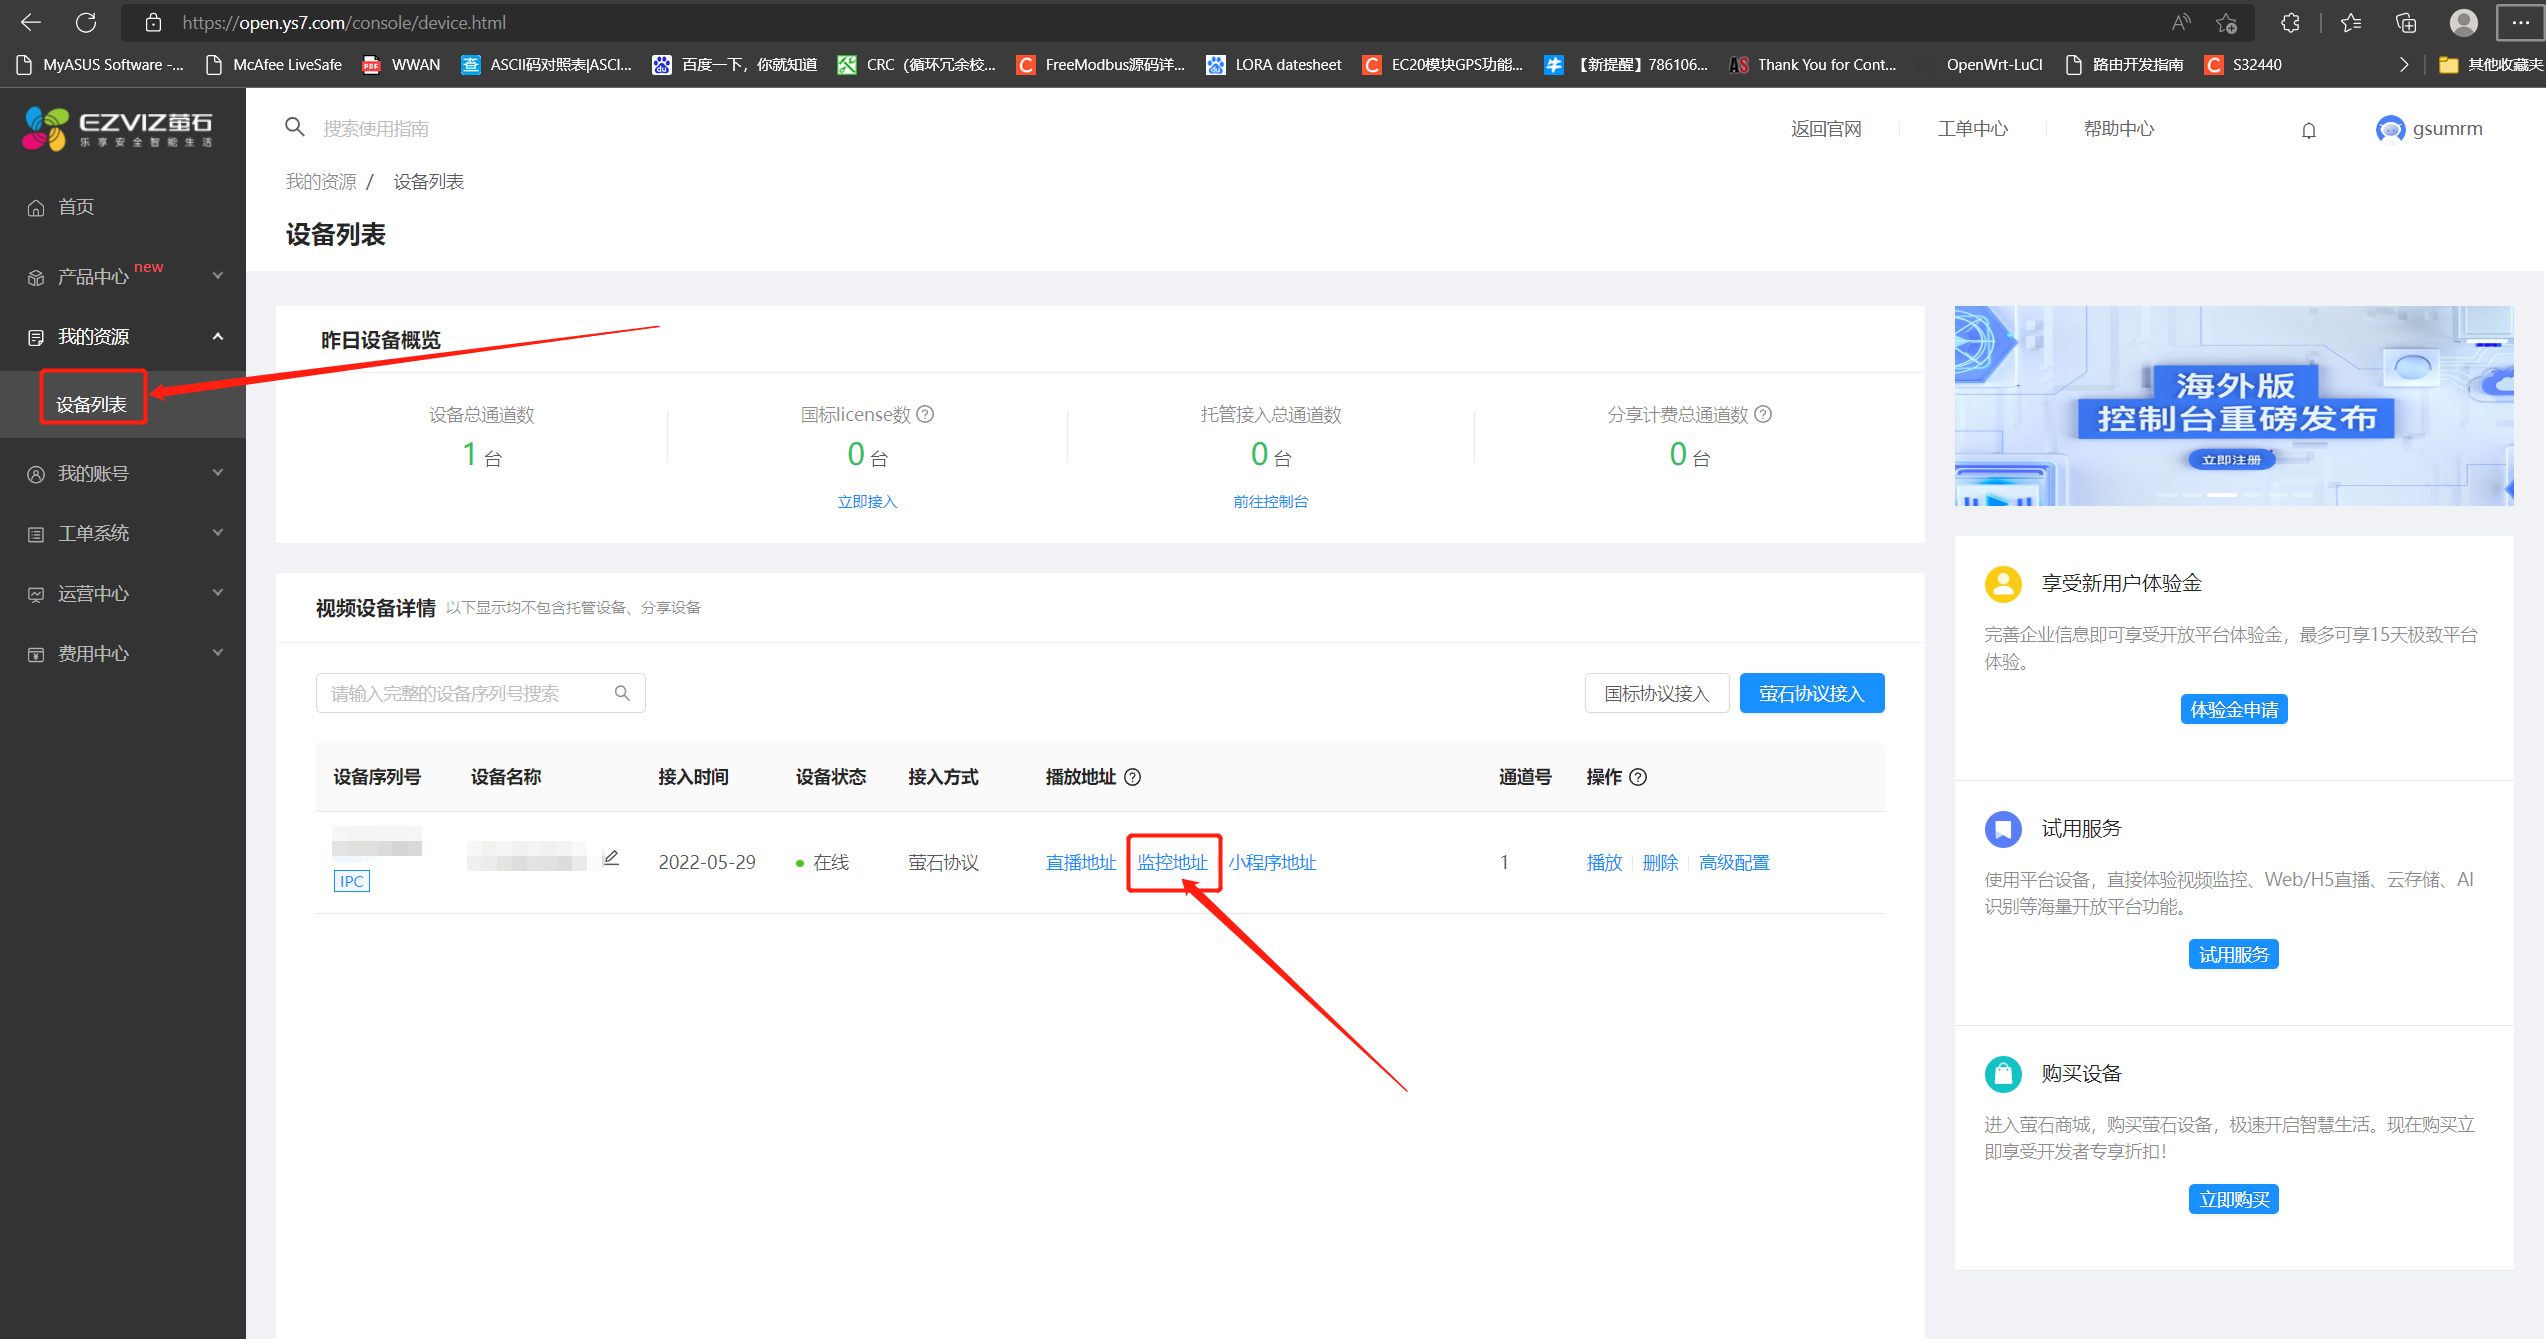Open the 首页 home icon in sidebar

click(x=36, y=208)
